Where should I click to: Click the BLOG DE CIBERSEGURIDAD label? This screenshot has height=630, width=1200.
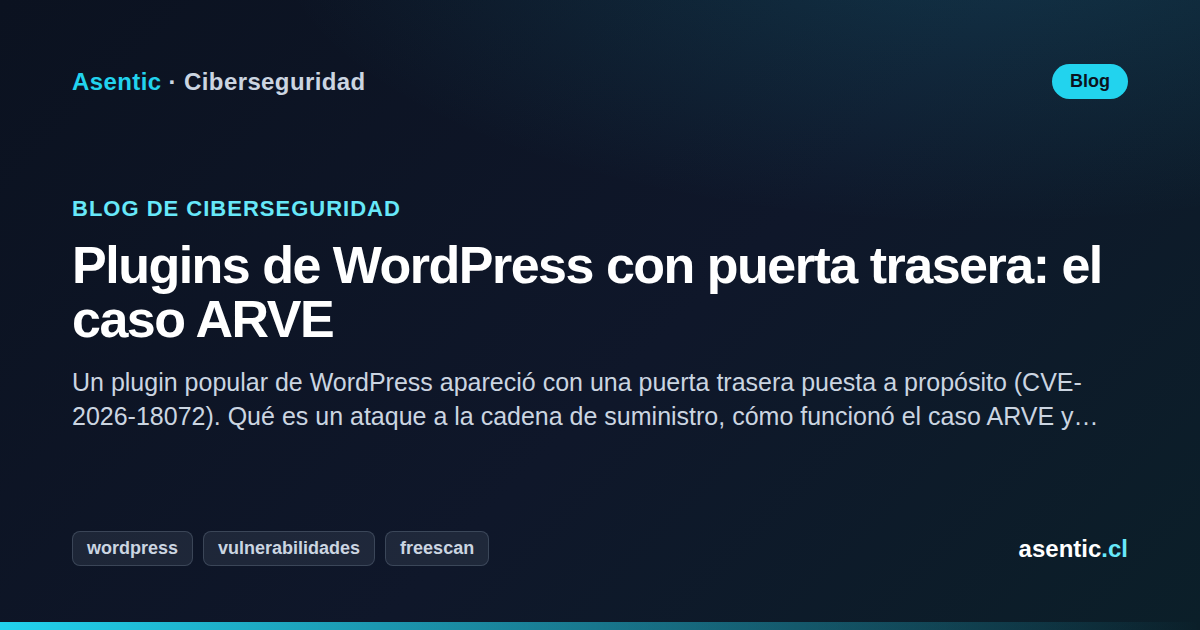236,209
